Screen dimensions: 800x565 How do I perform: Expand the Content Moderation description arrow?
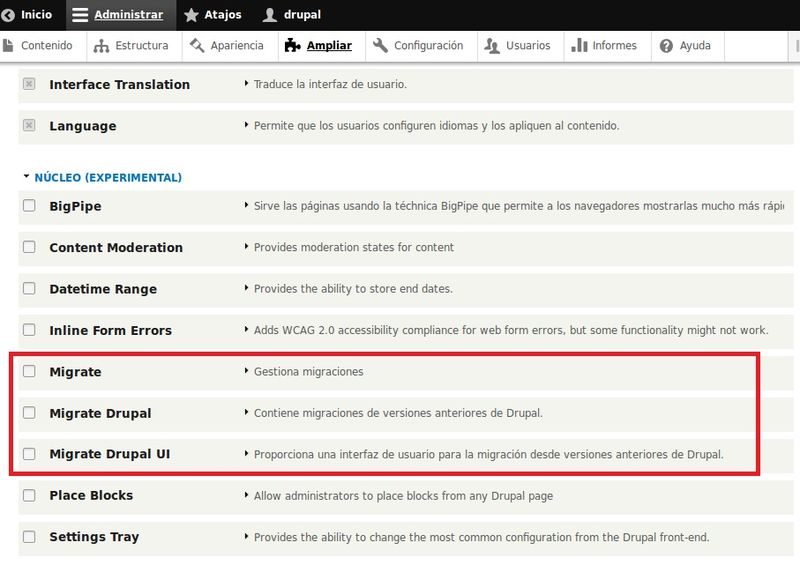(246, 247)
